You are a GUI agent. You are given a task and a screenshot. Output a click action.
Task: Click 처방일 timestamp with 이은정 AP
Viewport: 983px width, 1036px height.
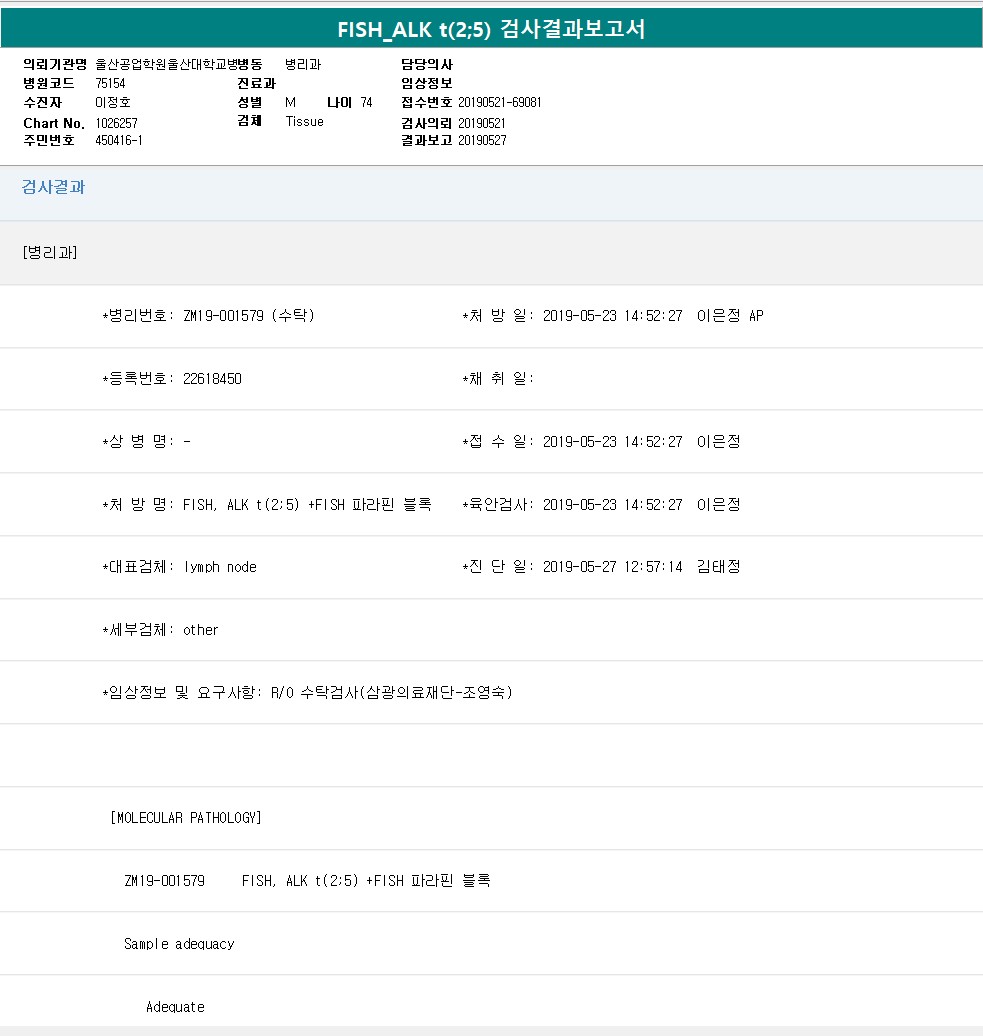[x=613, y=316]
